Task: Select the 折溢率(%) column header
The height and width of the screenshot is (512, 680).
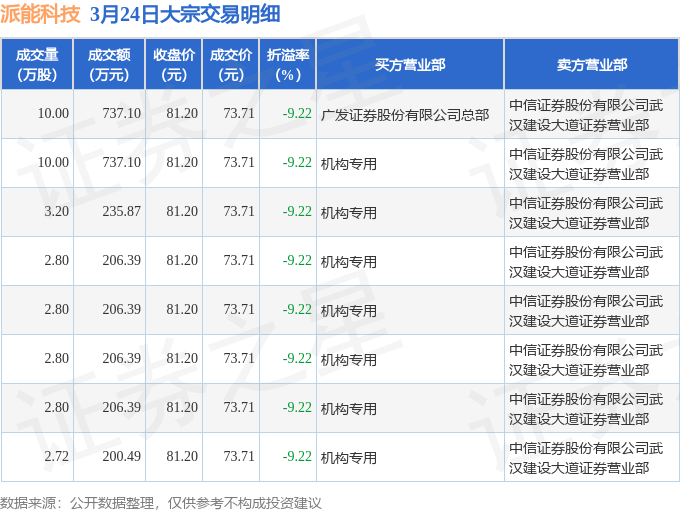Action: coord(288,65)
